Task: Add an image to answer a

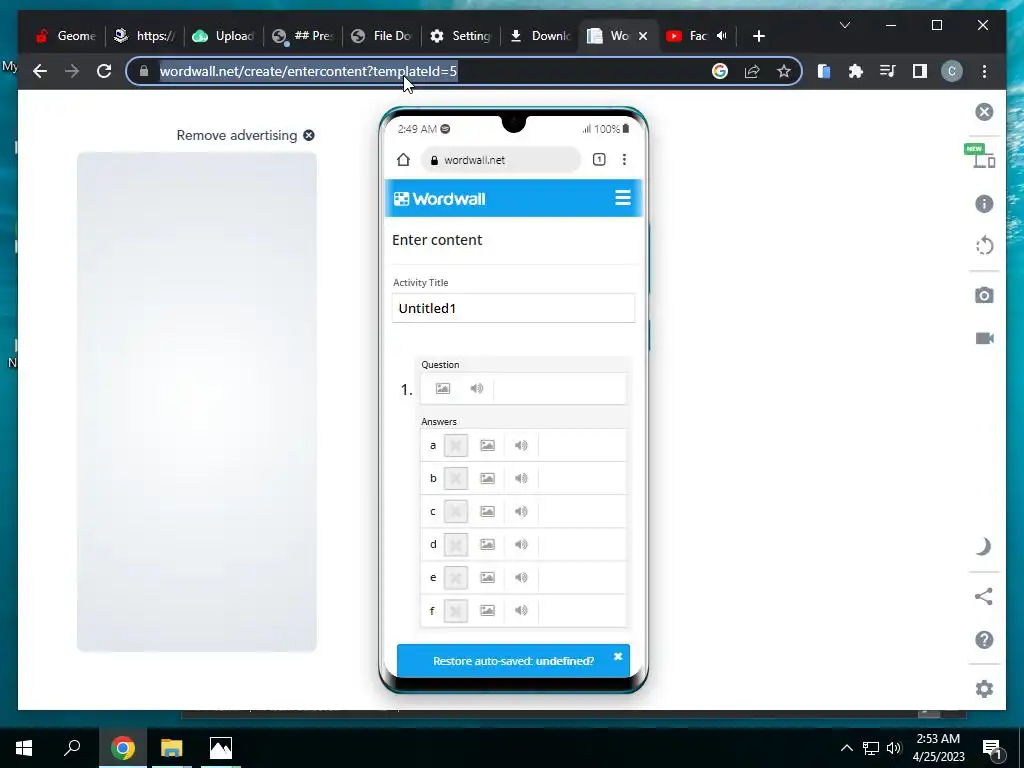Action: pos(487,445)
